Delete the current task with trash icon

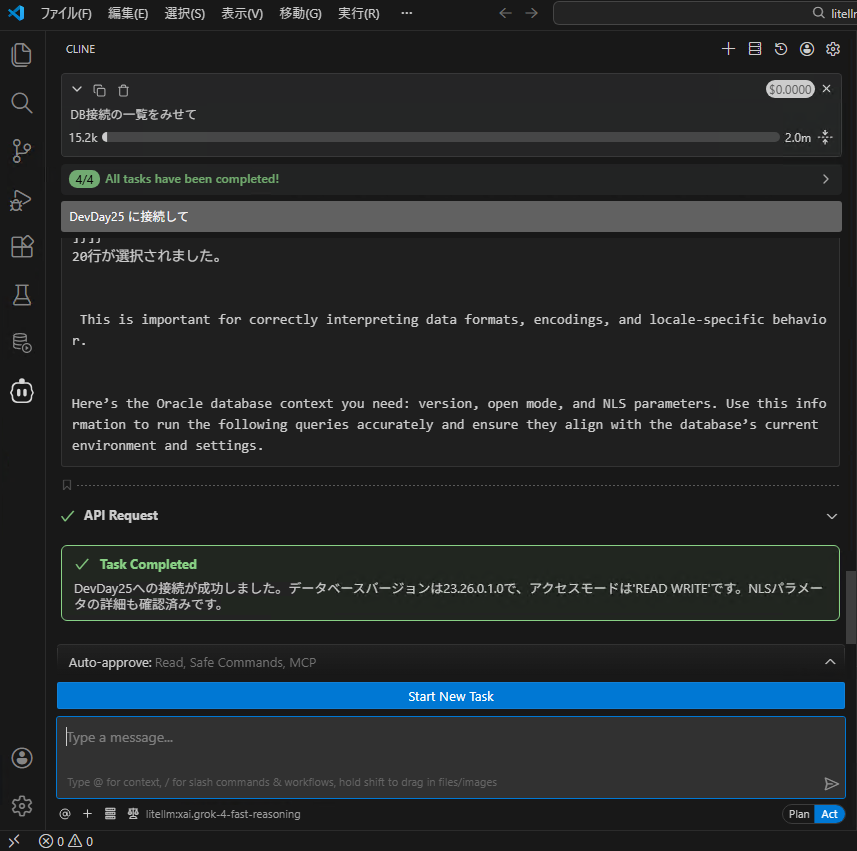click(124, 90)
